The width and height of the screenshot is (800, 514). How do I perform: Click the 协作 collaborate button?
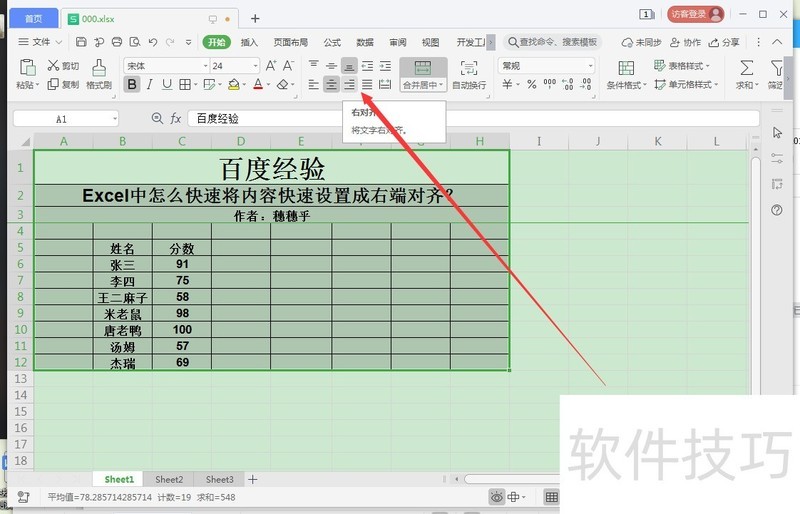click(685, 42)
